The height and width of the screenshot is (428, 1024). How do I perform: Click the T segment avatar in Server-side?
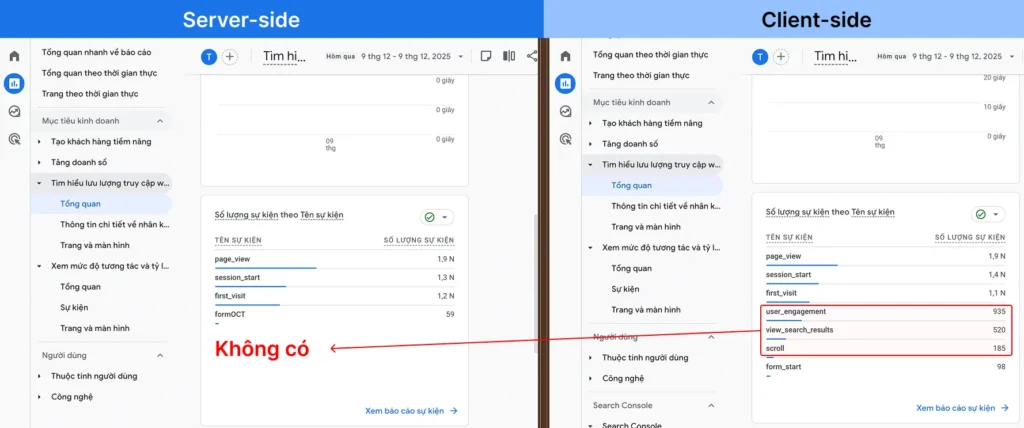[208, 57]
